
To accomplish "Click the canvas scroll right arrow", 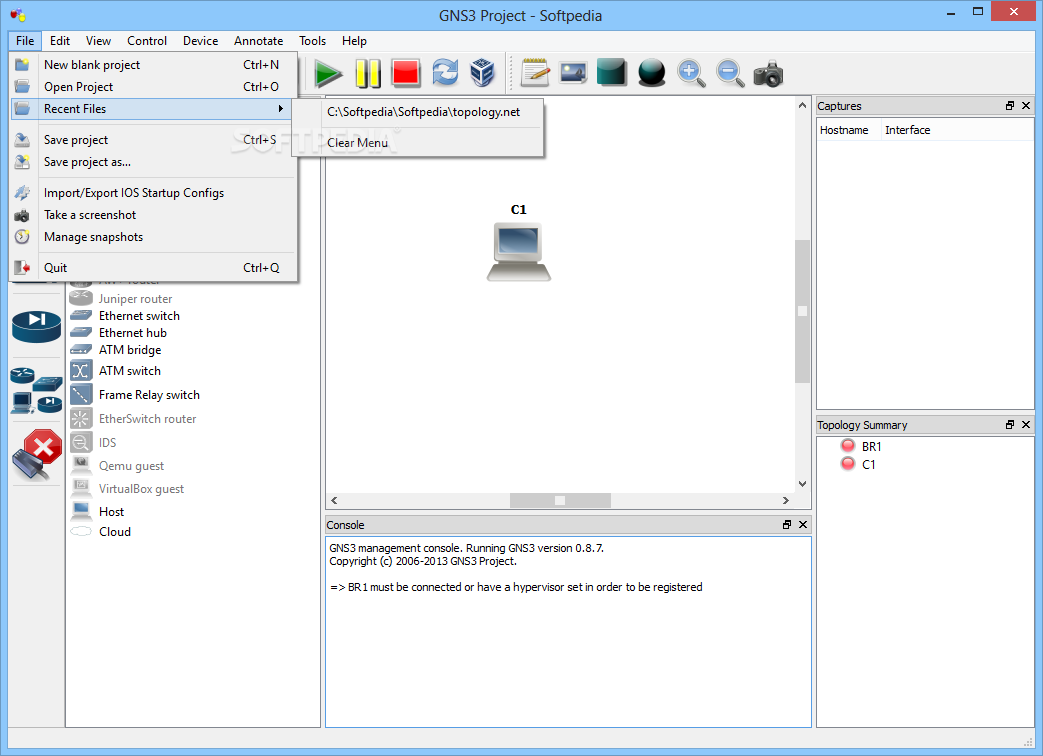I will [x=786, y=501].
